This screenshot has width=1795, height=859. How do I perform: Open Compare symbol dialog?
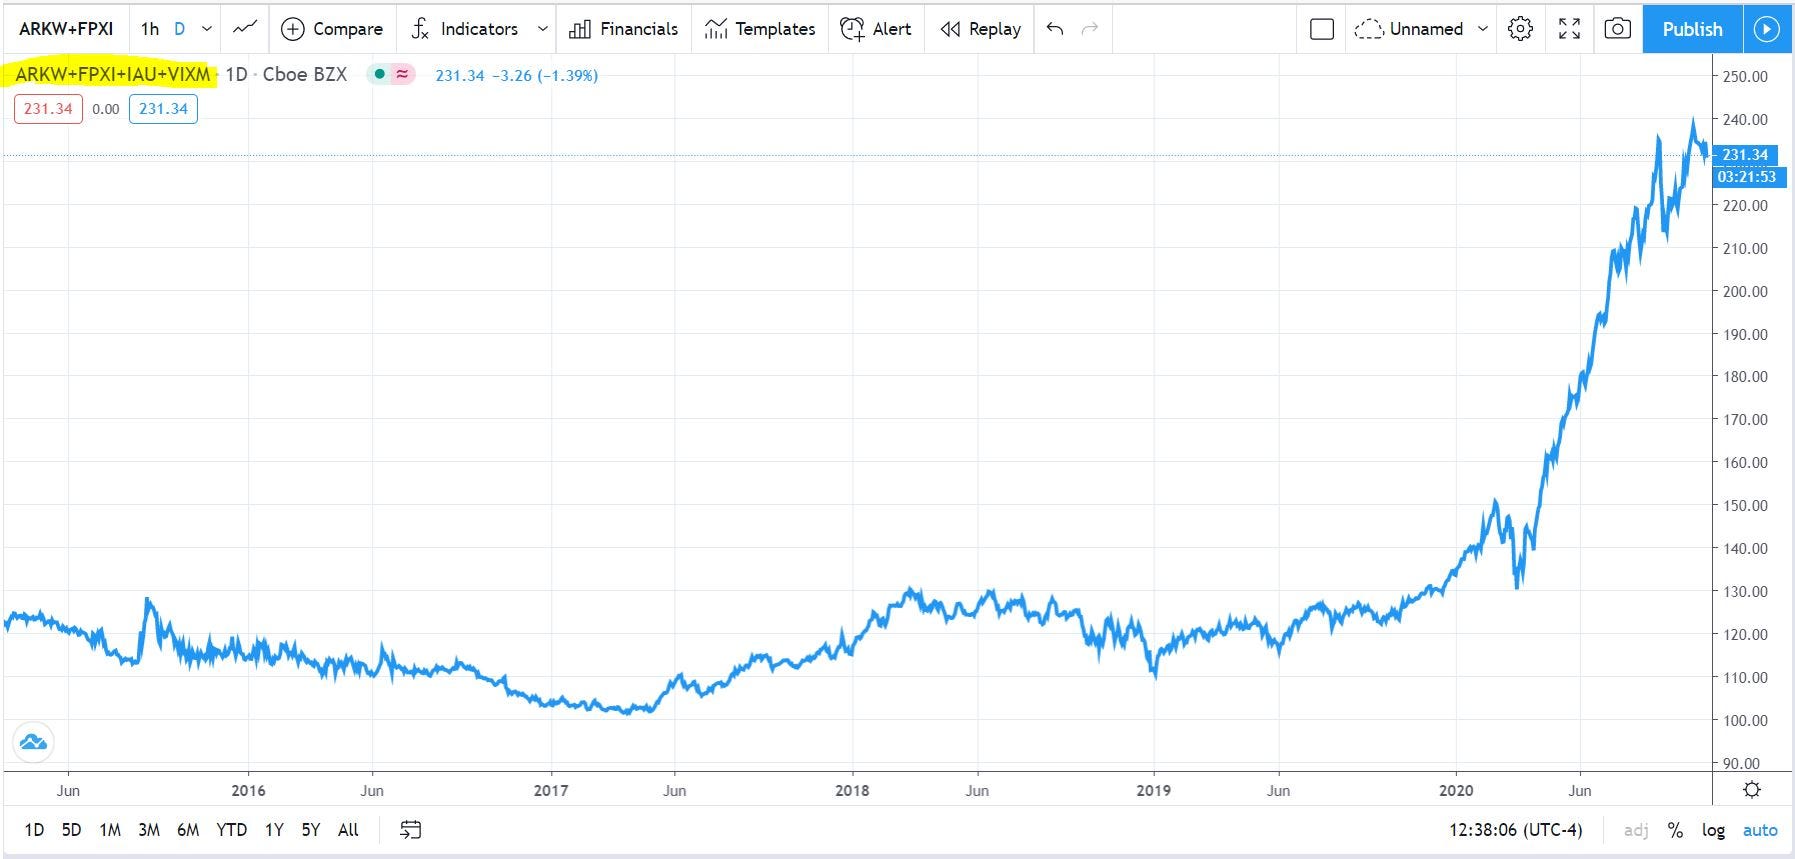(x=332, y=29)
